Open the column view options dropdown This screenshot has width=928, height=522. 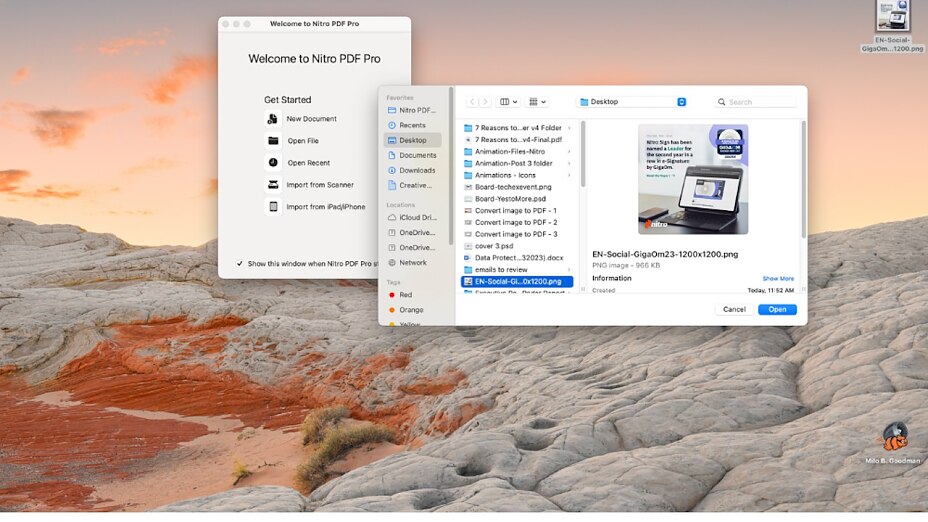508,102
